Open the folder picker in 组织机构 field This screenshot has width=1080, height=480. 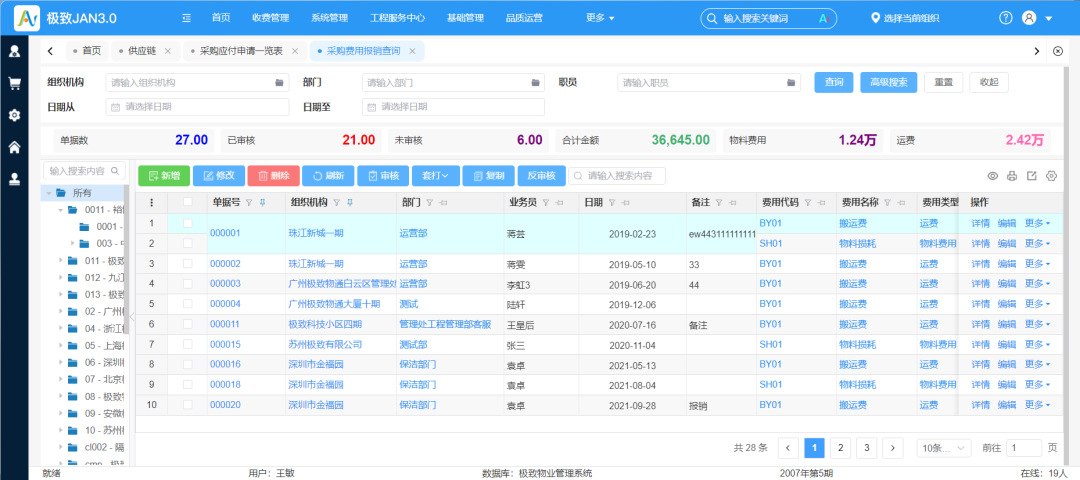click(x=279, y=83)
